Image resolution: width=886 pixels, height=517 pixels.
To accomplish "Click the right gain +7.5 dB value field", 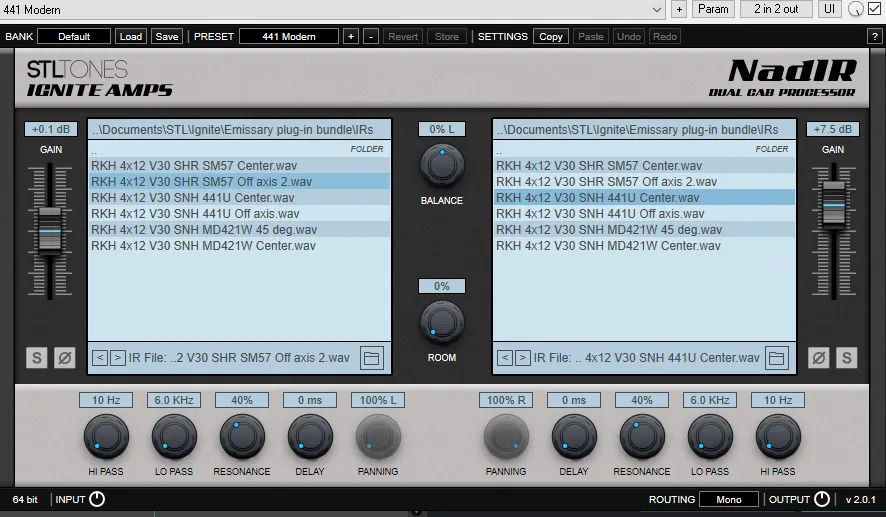I will pyautogui.click(x=833, y=129).
